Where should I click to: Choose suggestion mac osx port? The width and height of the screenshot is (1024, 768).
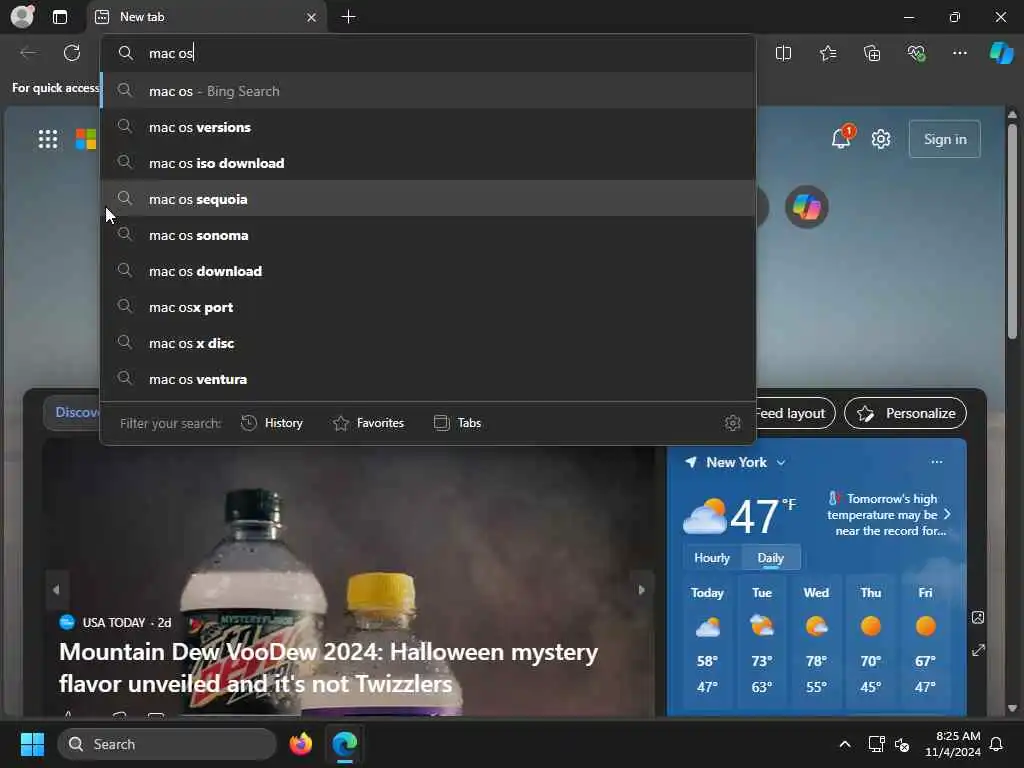(x=428, y=307)
